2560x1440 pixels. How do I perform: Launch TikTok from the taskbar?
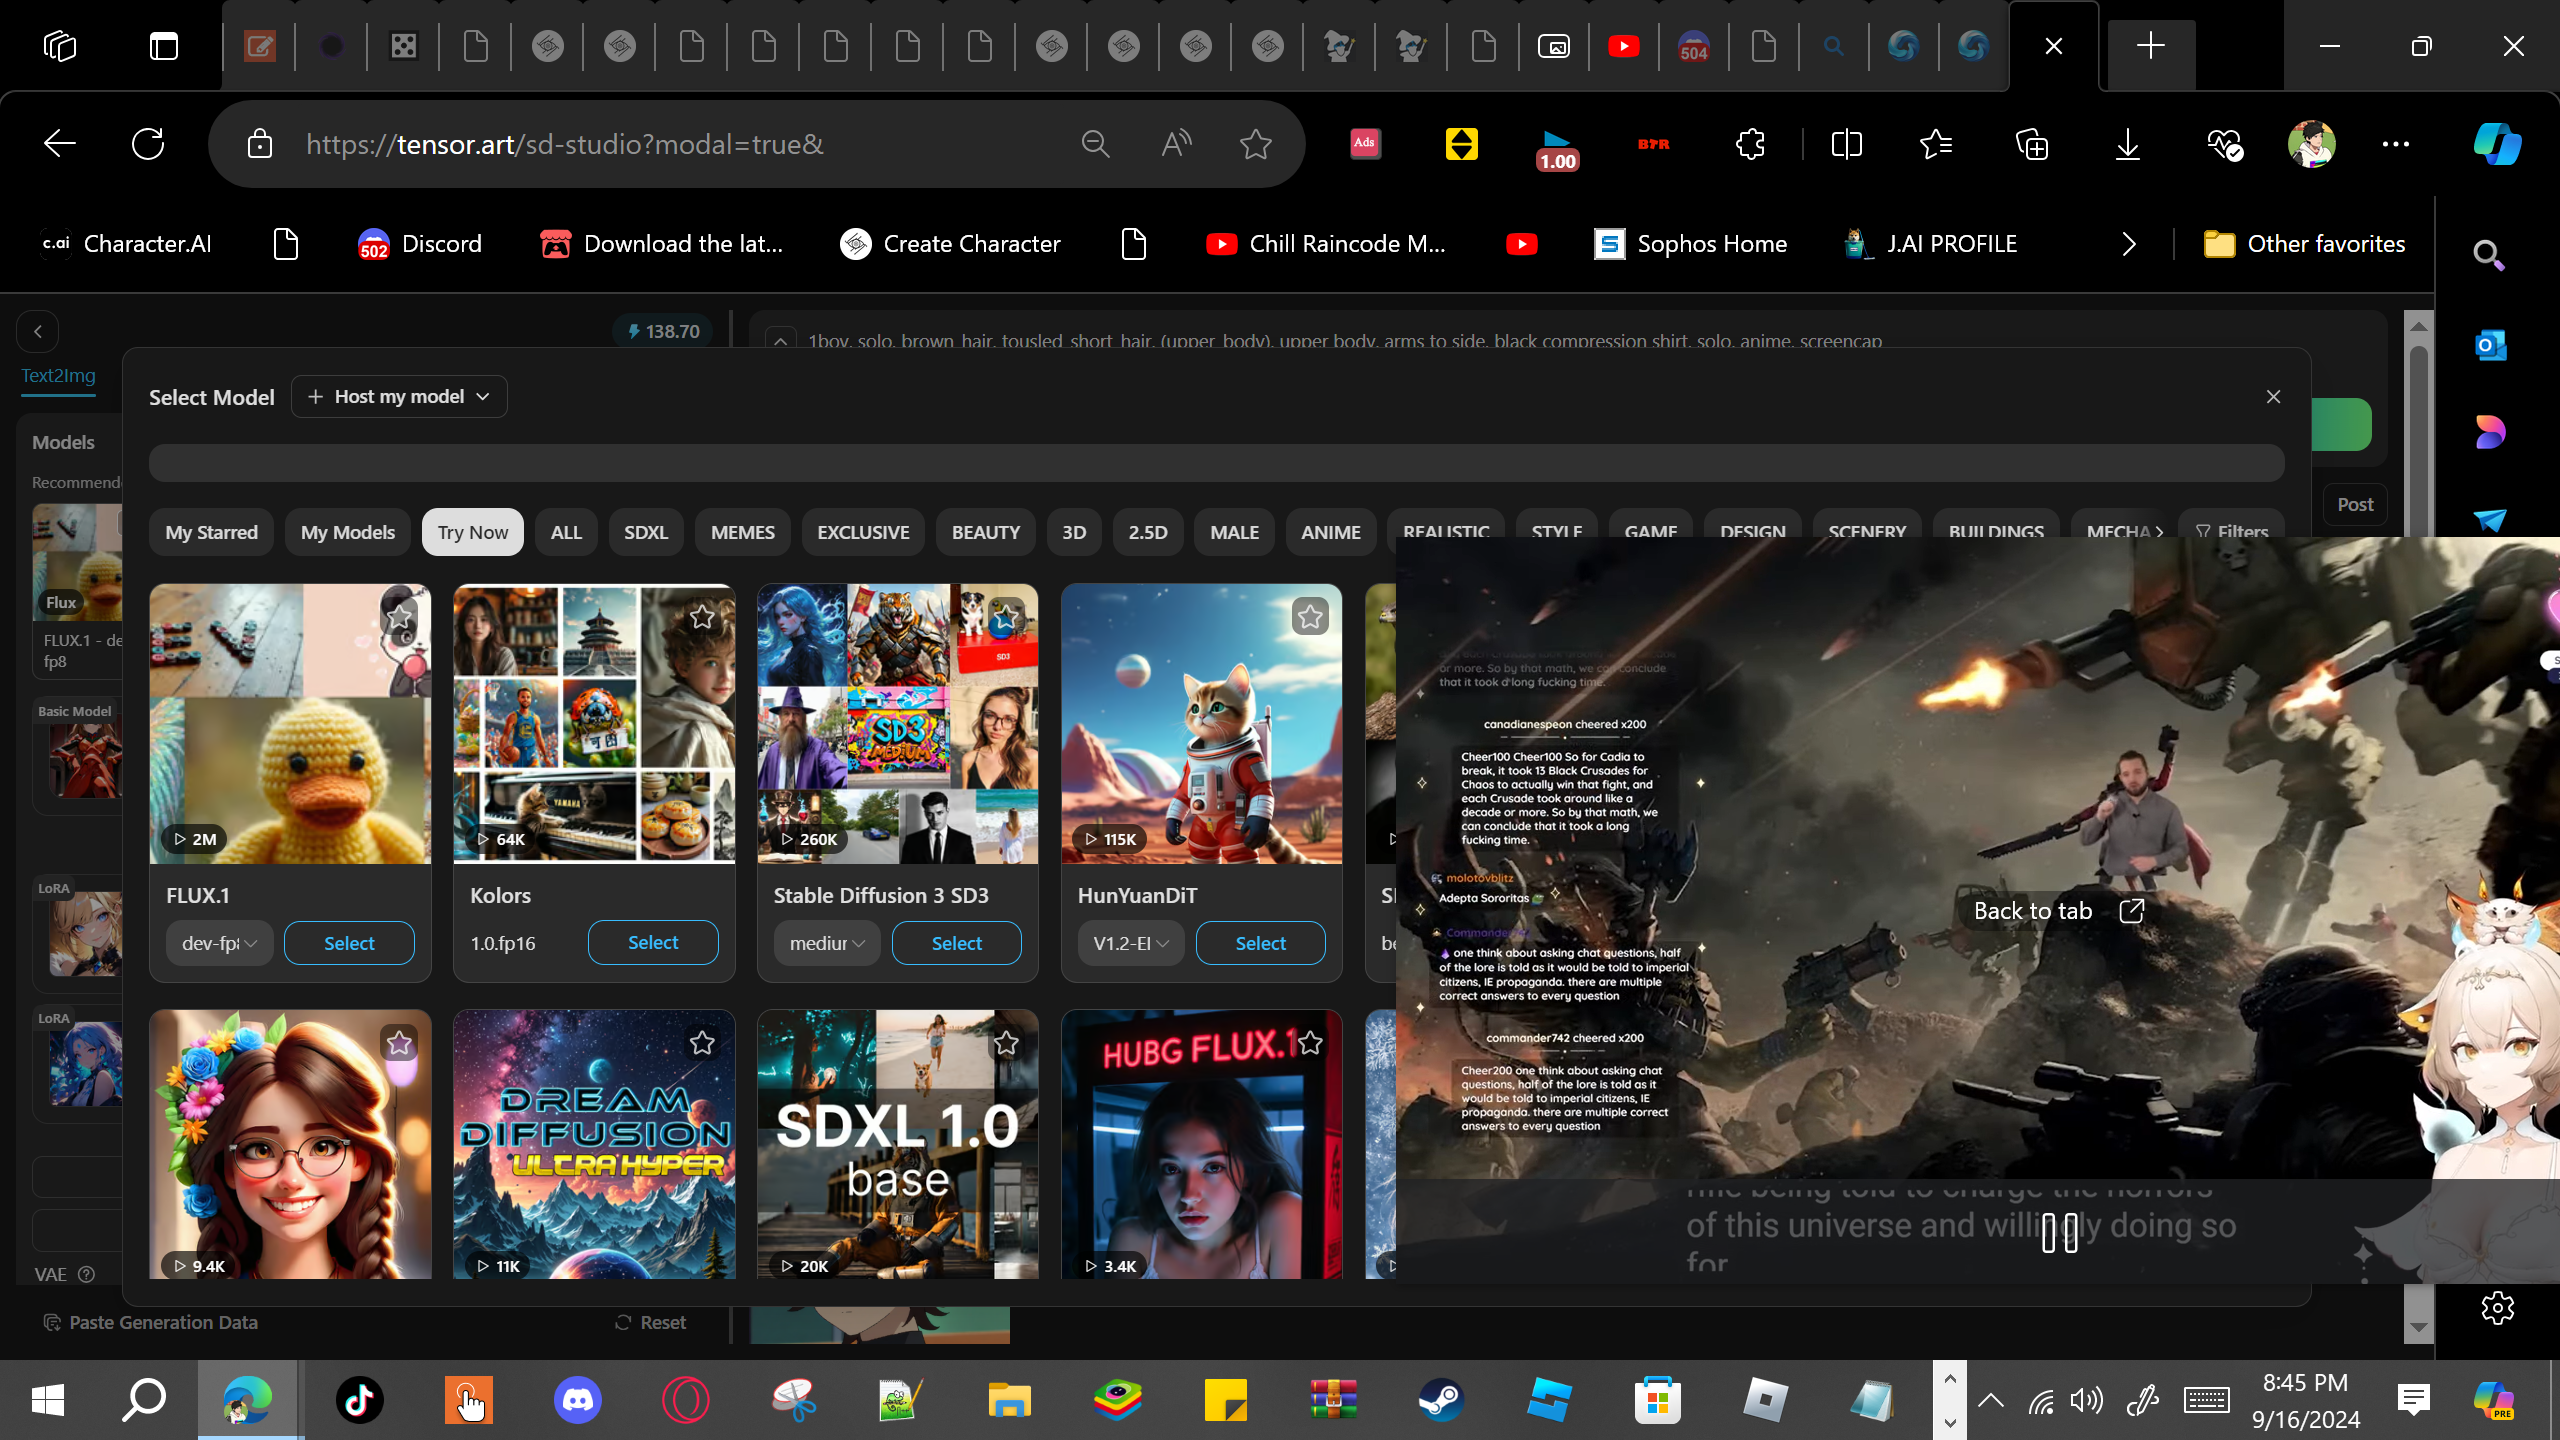[360, 1400]
